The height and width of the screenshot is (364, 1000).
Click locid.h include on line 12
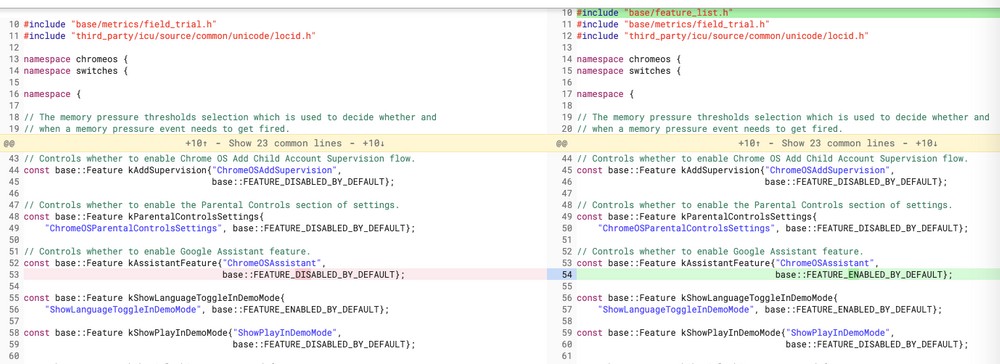coord(747,36)
